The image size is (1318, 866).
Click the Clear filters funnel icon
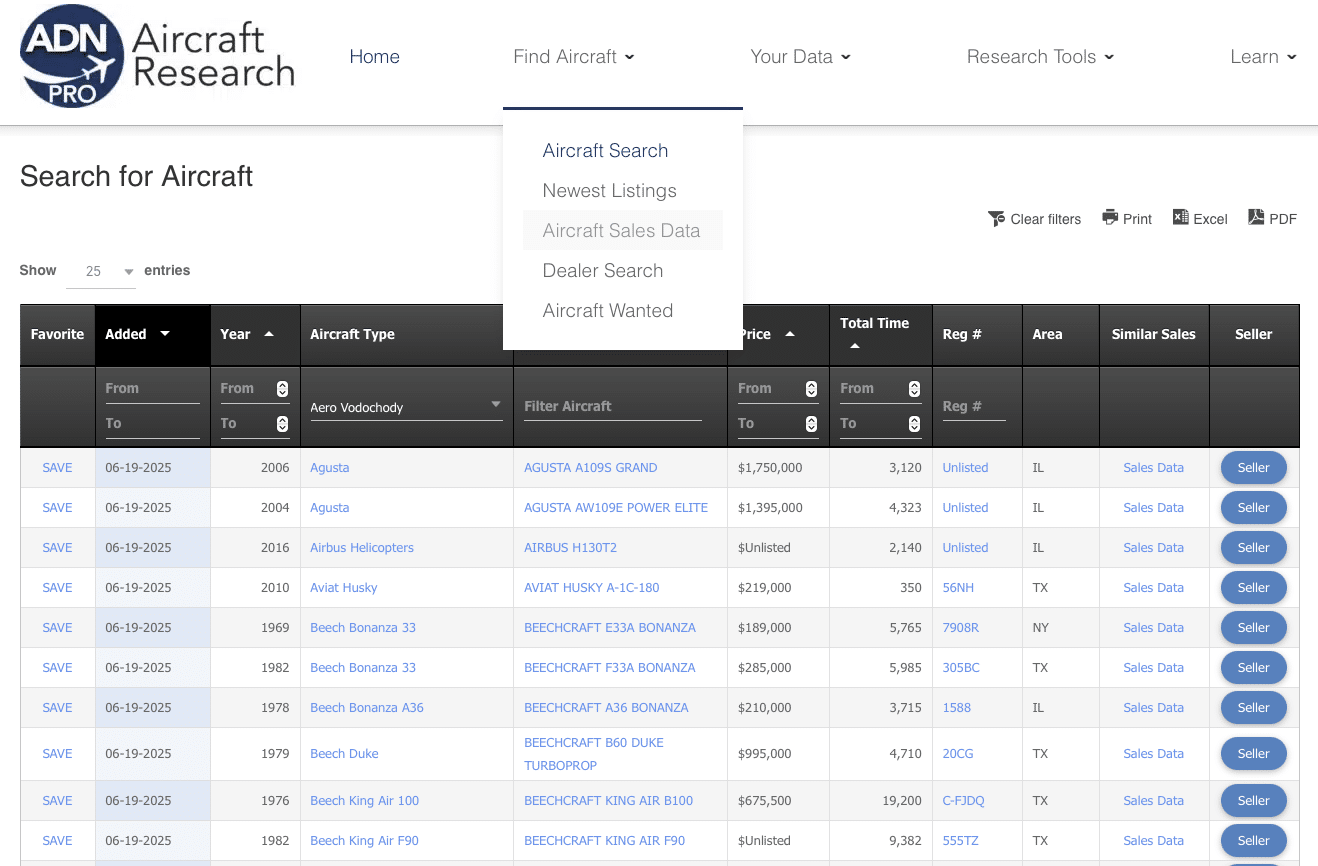coord(996,219)
